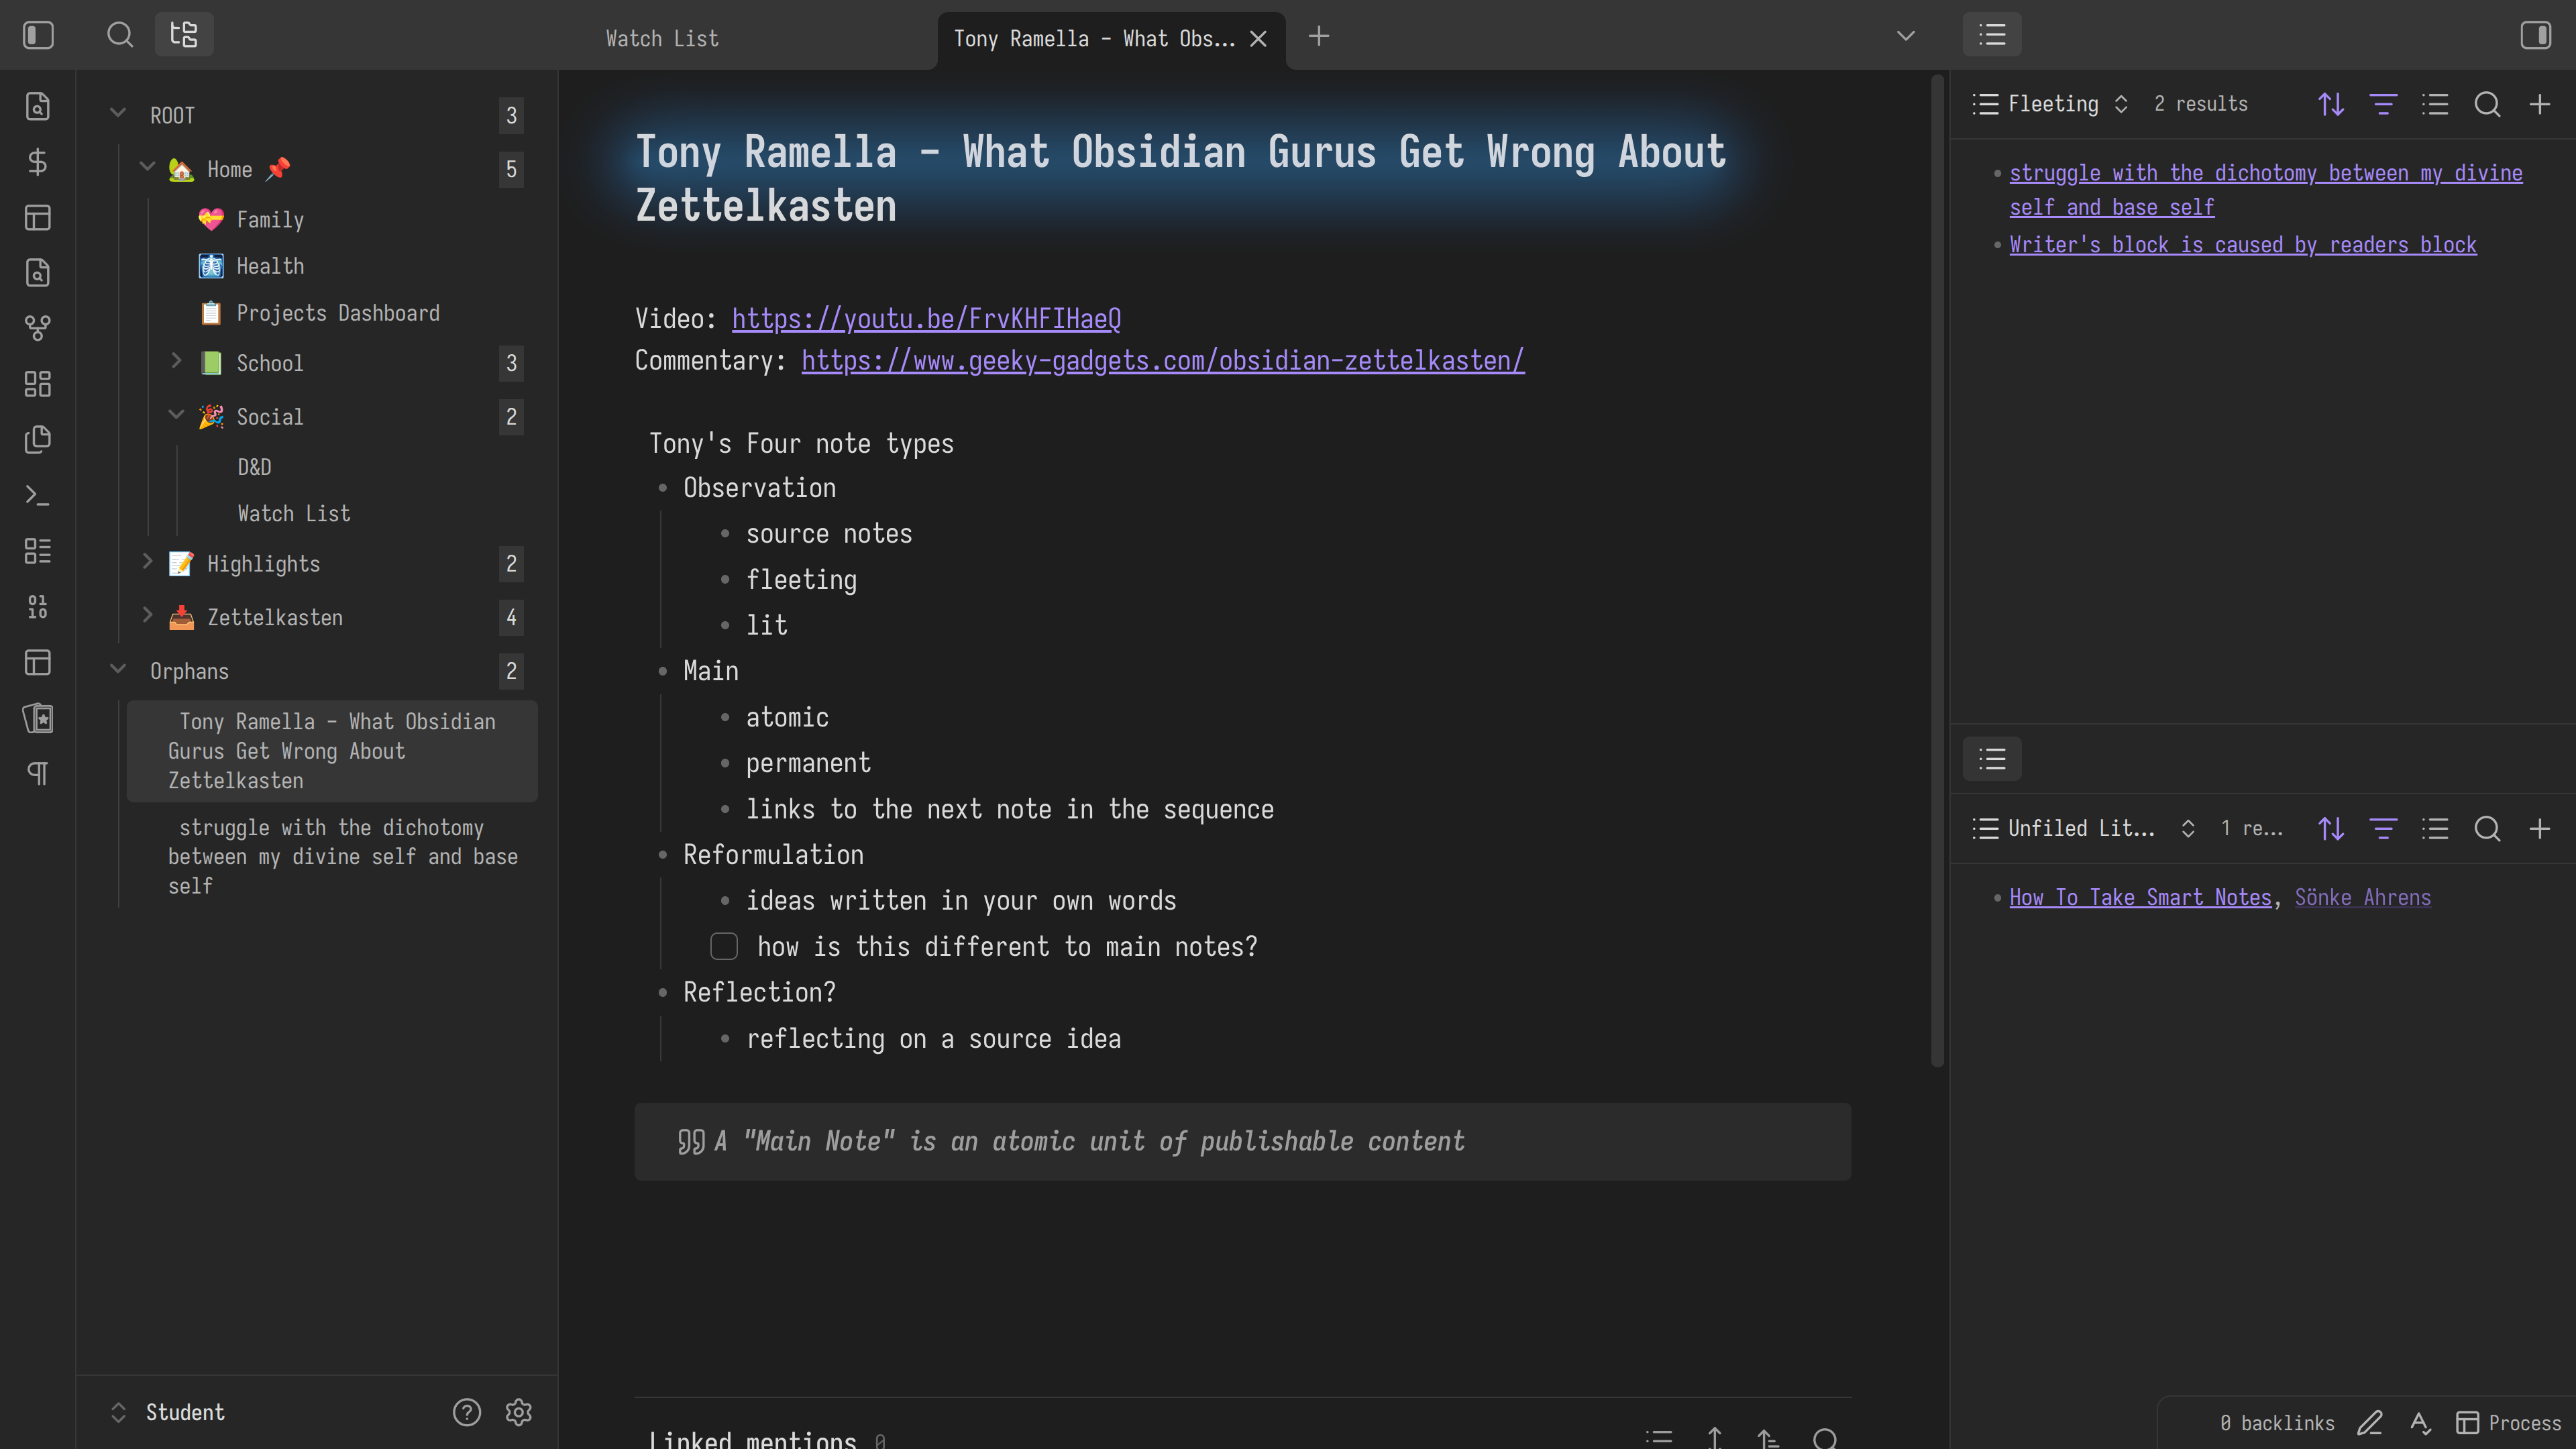
Task: Search within the Unfiled Lit panel
Action: [x=2487, y=829]
